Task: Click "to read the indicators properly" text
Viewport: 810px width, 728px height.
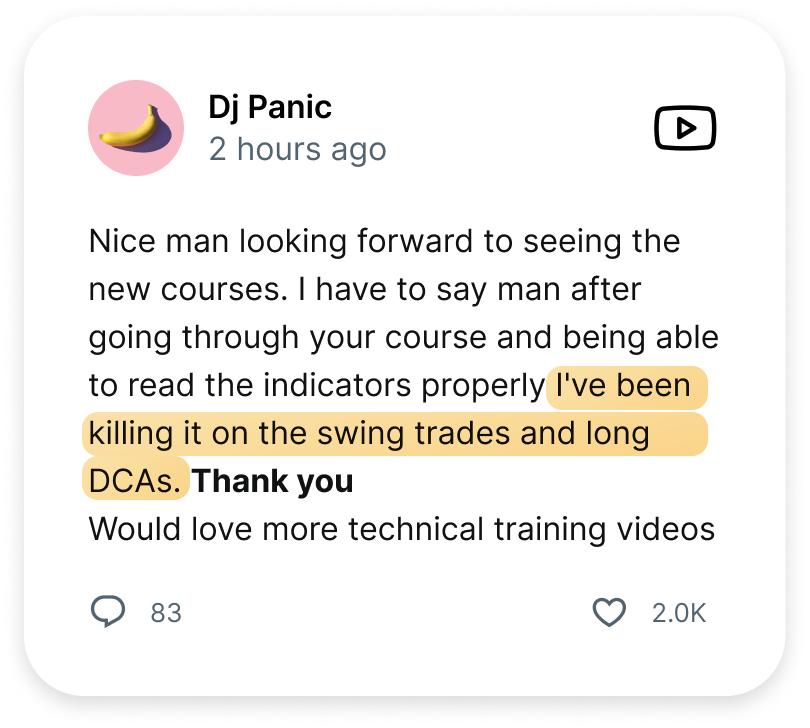Action: point(317,386)
